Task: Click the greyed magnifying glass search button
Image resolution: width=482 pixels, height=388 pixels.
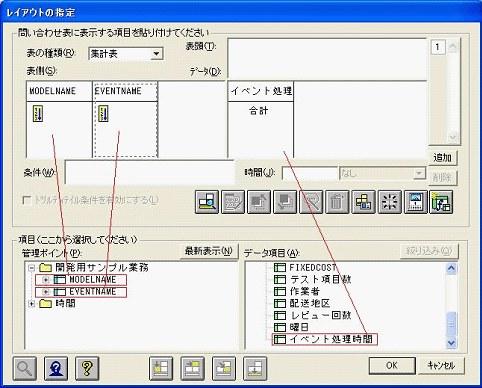Action: click(25, 368)
